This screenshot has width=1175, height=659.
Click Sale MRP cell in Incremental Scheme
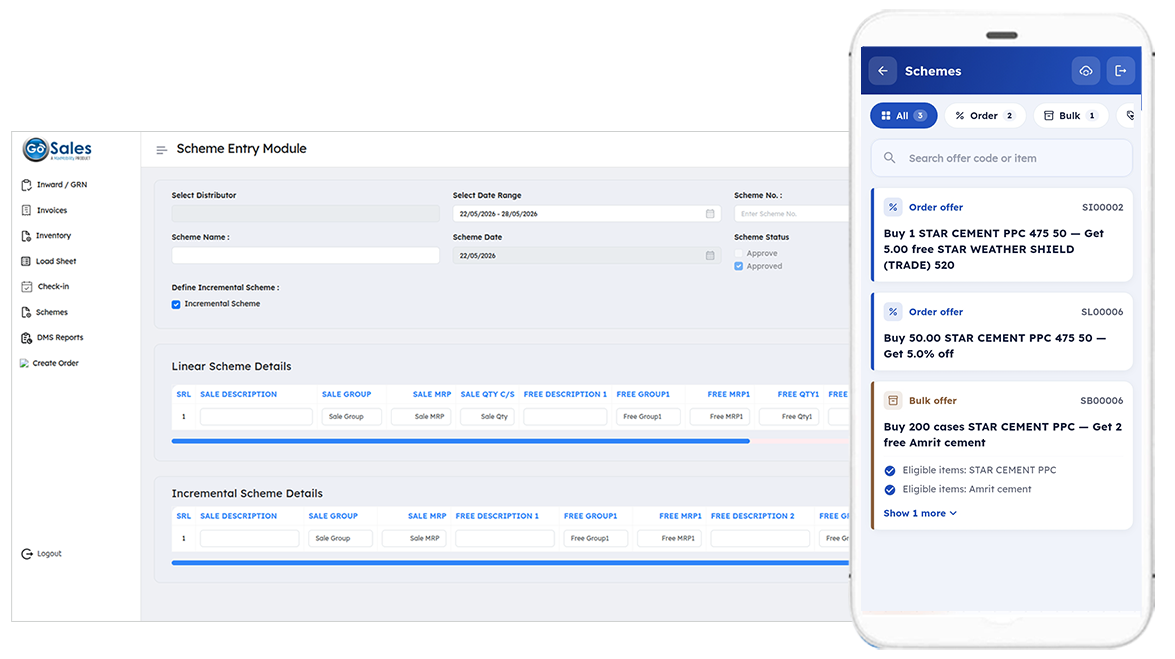tap(414, 538)
